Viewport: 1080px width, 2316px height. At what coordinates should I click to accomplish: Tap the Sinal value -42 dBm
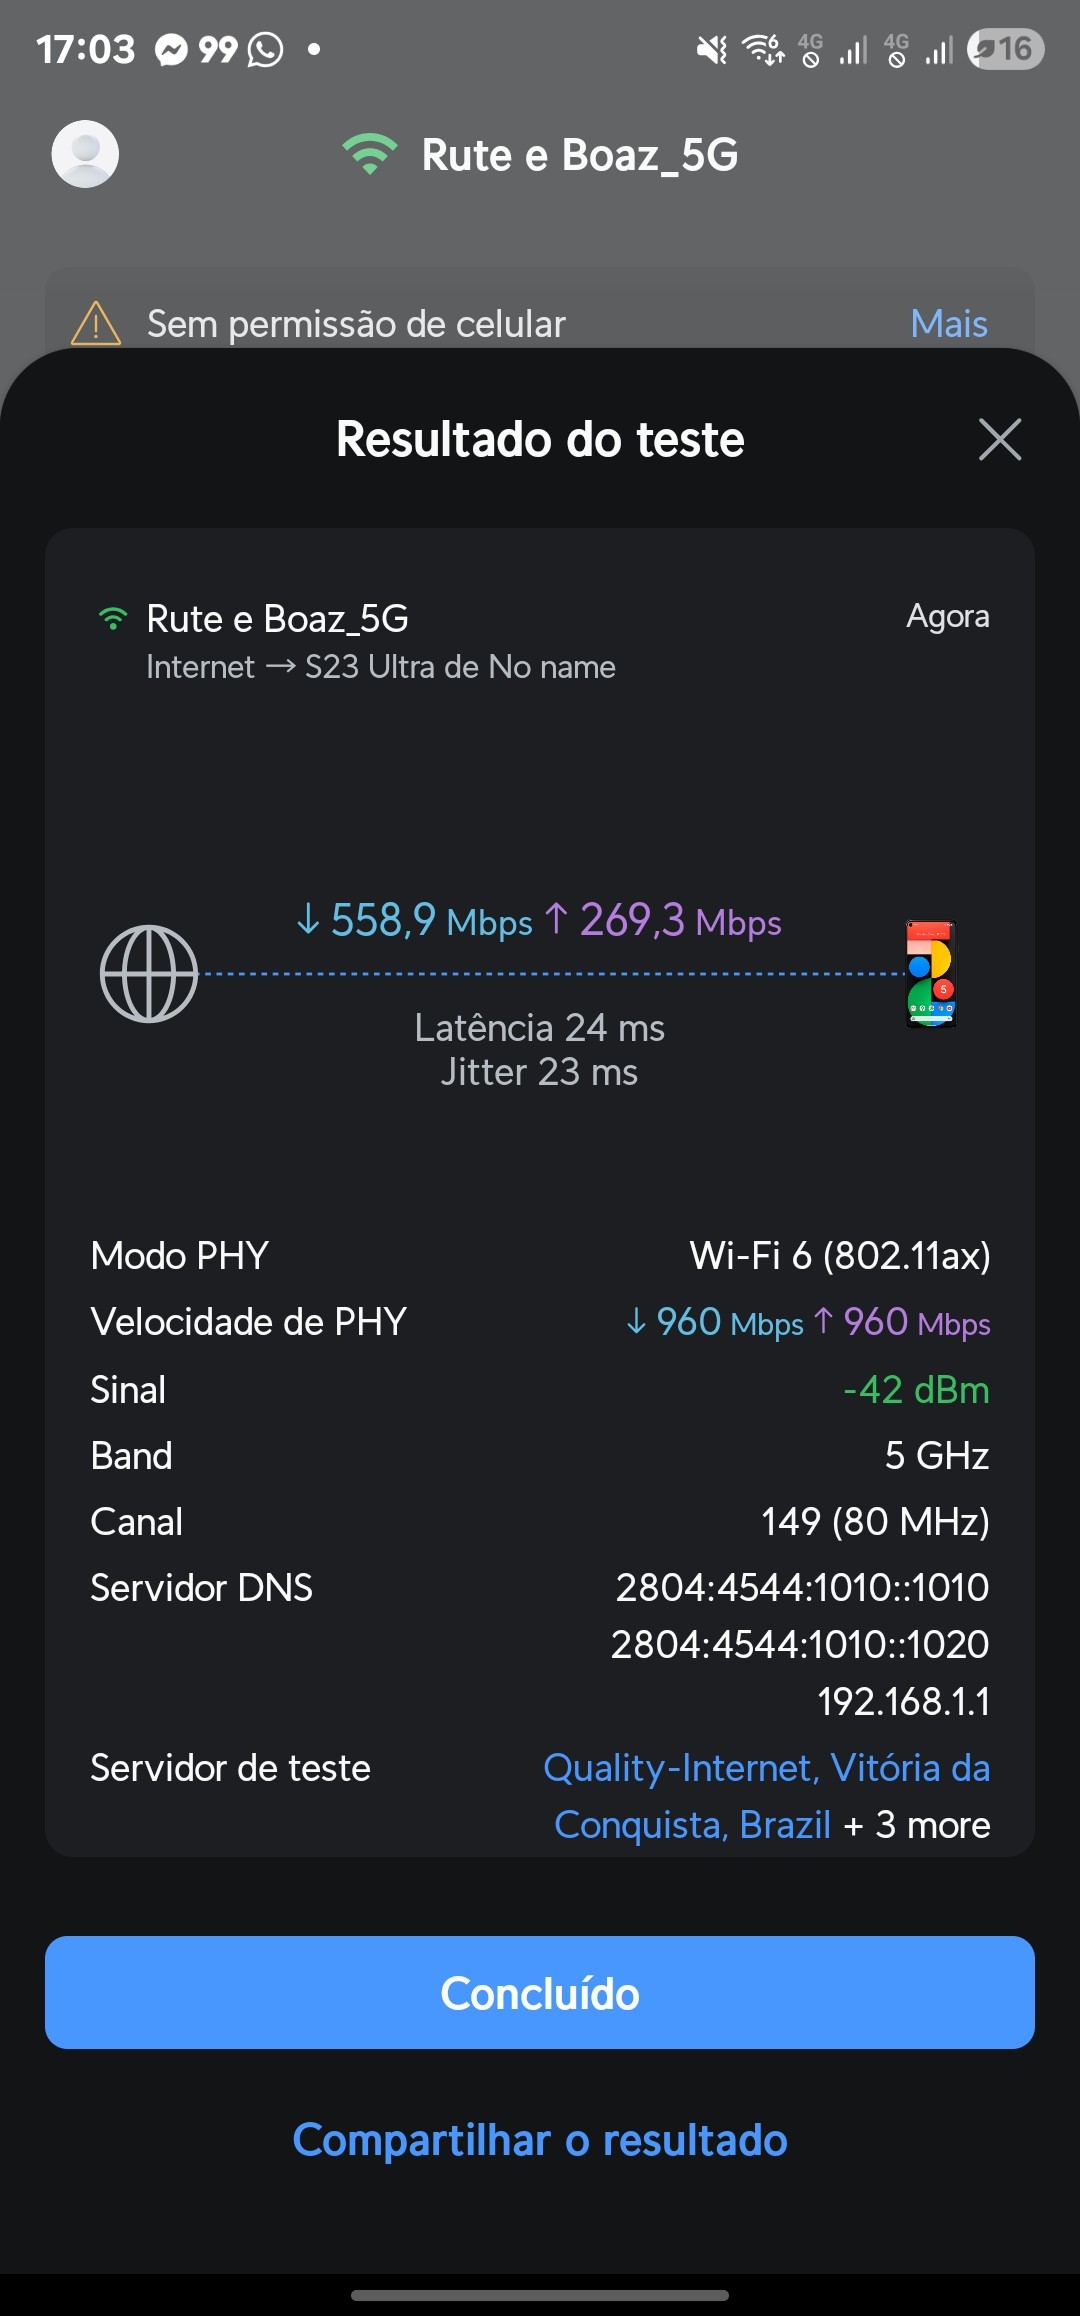[916, 1390]
